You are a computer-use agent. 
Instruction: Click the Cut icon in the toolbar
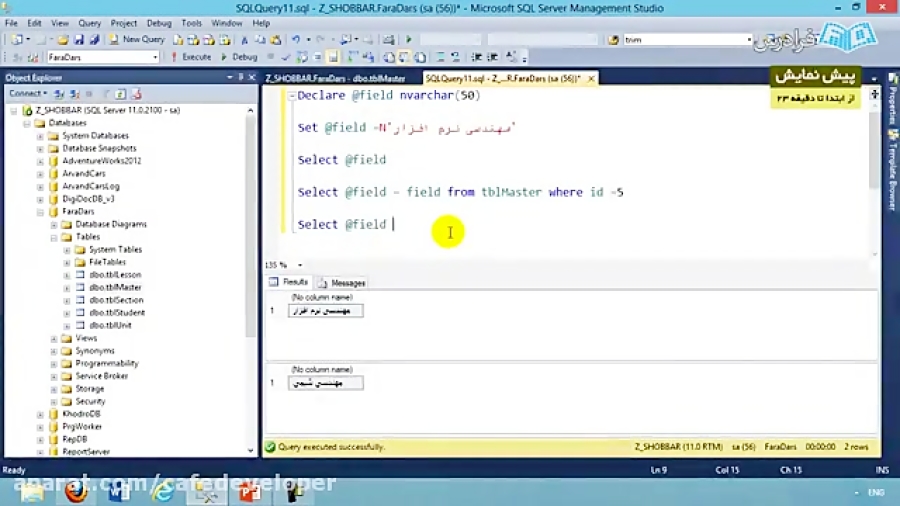point(244,40)
